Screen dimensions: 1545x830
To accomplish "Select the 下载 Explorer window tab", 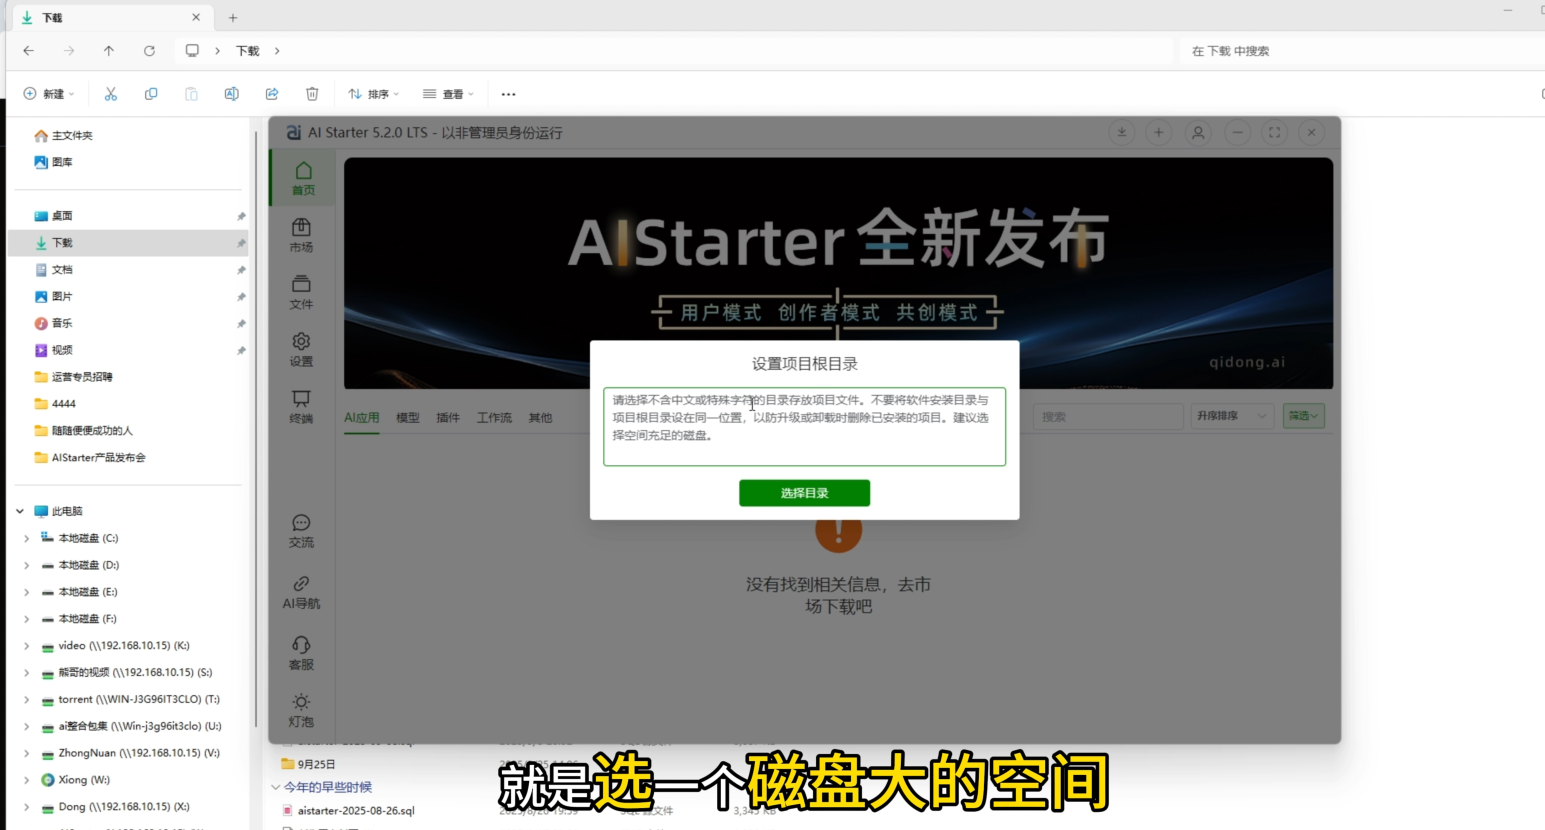I will (111, 18).
